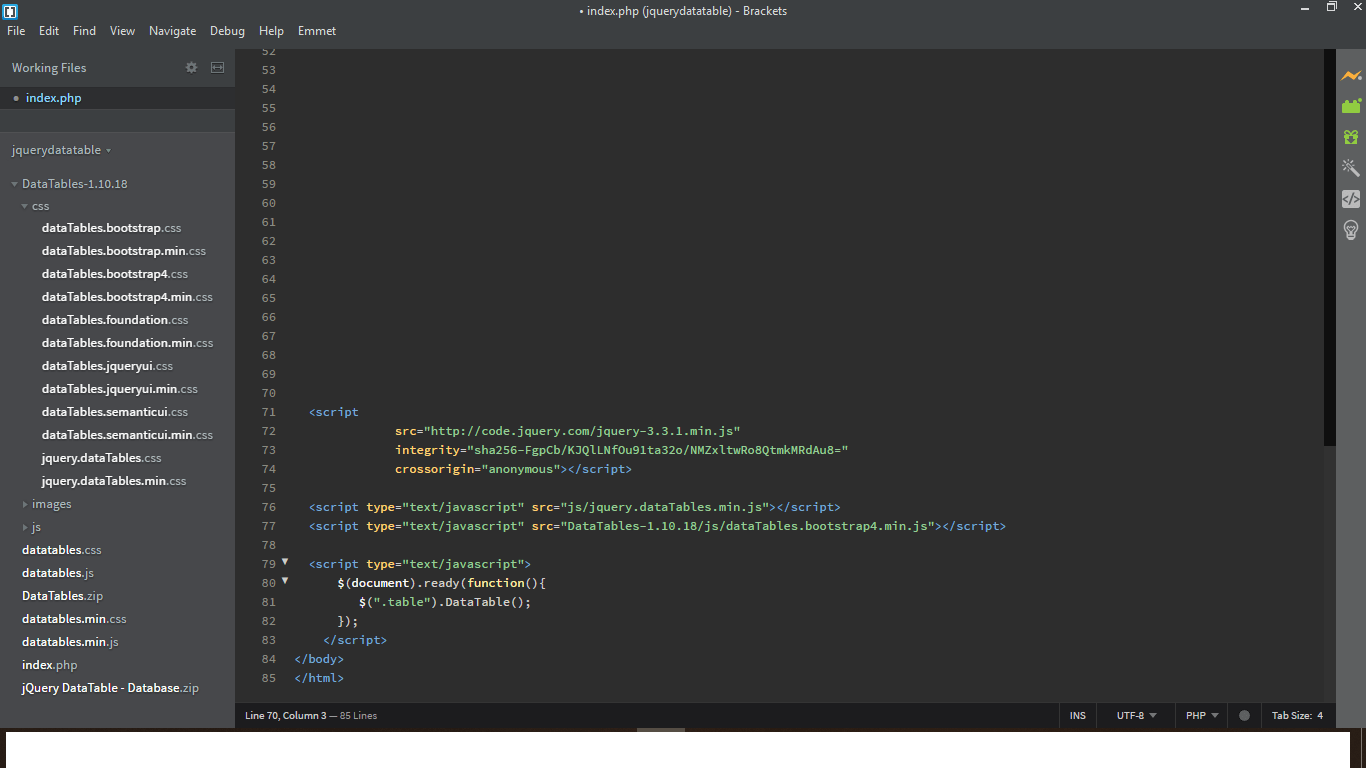1366x768 pixels.
Task: Toggle the INS insert mode indicator
Action: [1077, 716]
